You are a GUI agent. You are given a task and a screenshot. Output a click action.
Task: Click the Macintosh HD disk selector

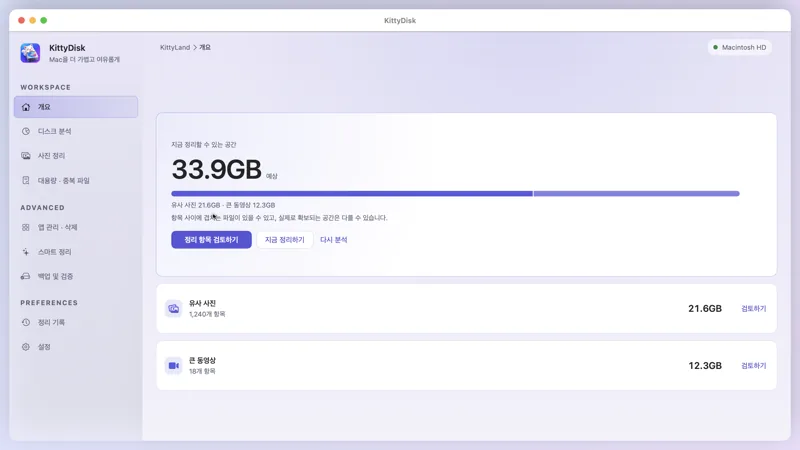click(739, 47)
